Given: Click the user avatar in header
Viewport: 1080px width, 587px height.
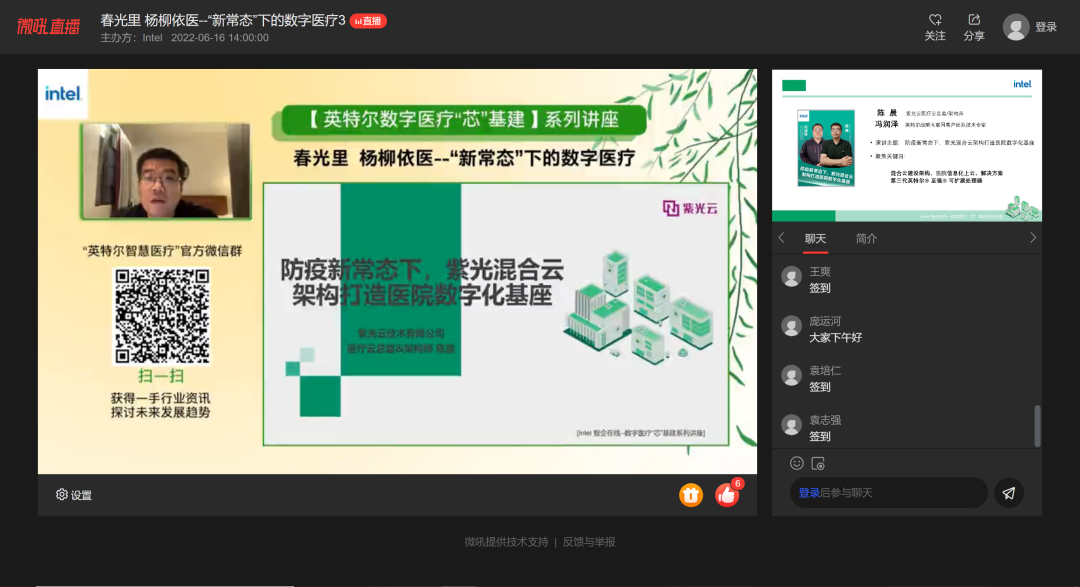Looking at the screenshot, I should coord(1015,27).
